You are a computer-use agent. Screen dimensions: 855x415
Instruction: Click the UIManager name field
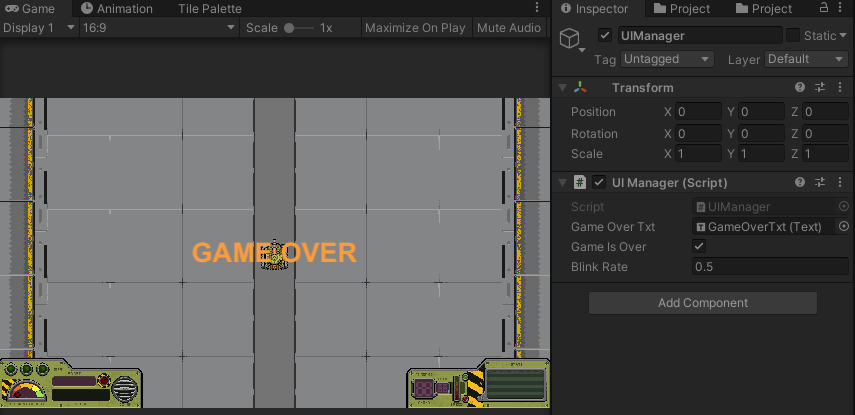(x=700, y=35)
